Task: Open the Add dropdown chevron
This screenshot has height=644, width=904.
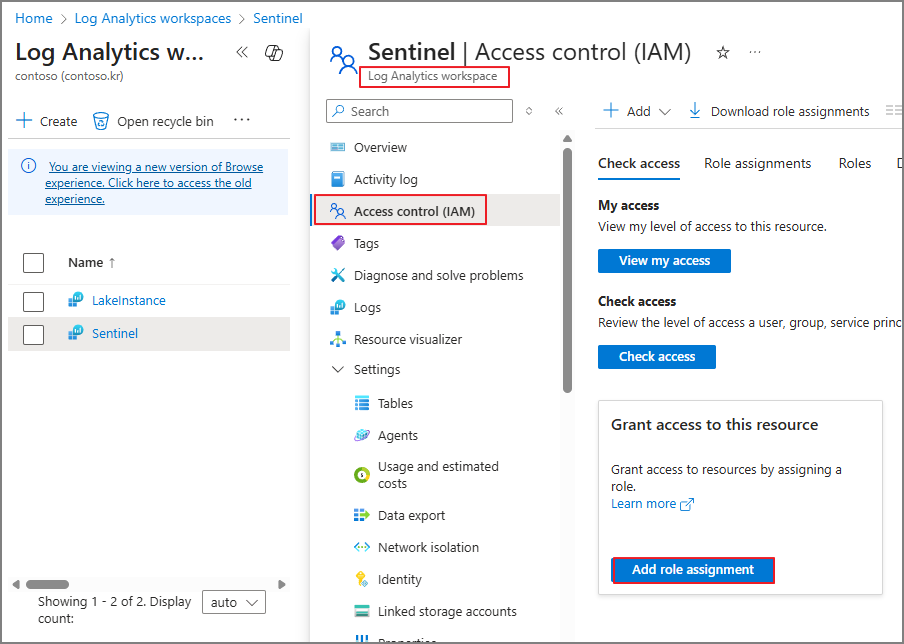Action: 665,112
